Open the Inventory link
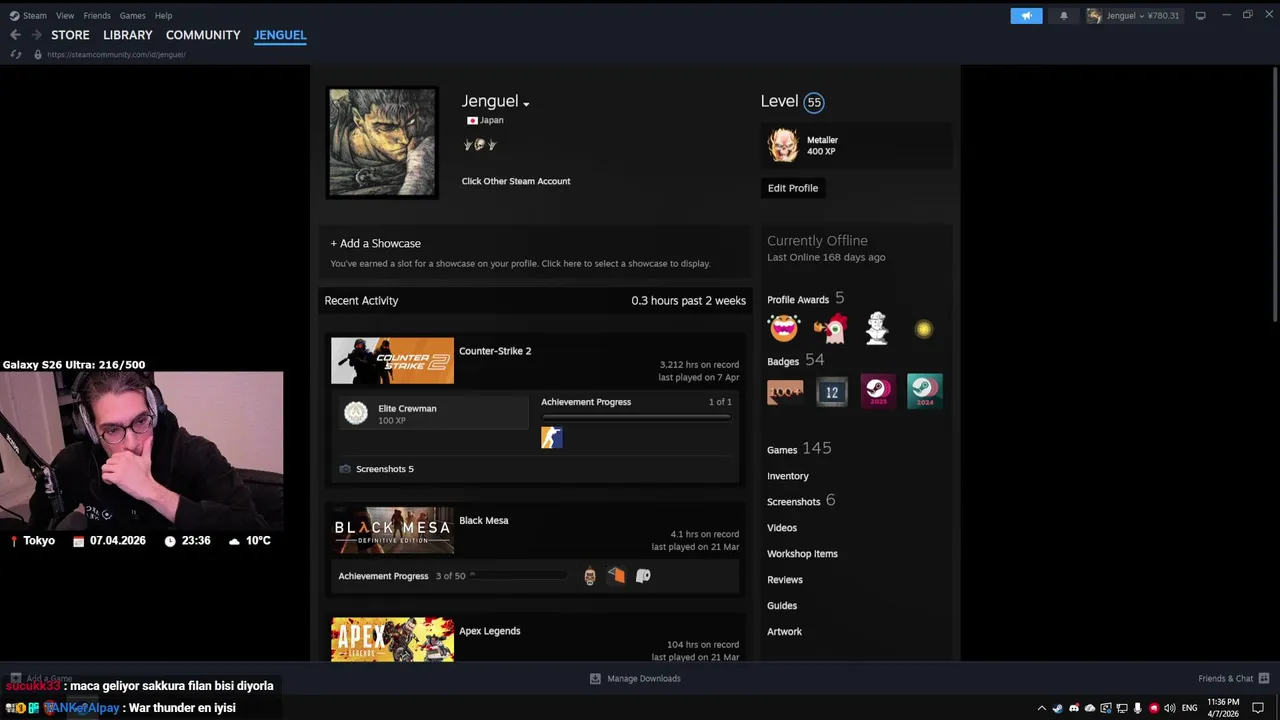The height and width of the screenshot is (720, 1280). pos(788,476)
